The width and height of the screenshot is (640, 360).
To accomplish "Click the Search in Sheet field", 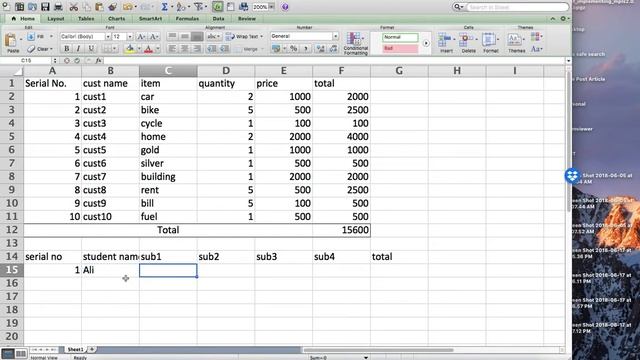I will 517,7.
